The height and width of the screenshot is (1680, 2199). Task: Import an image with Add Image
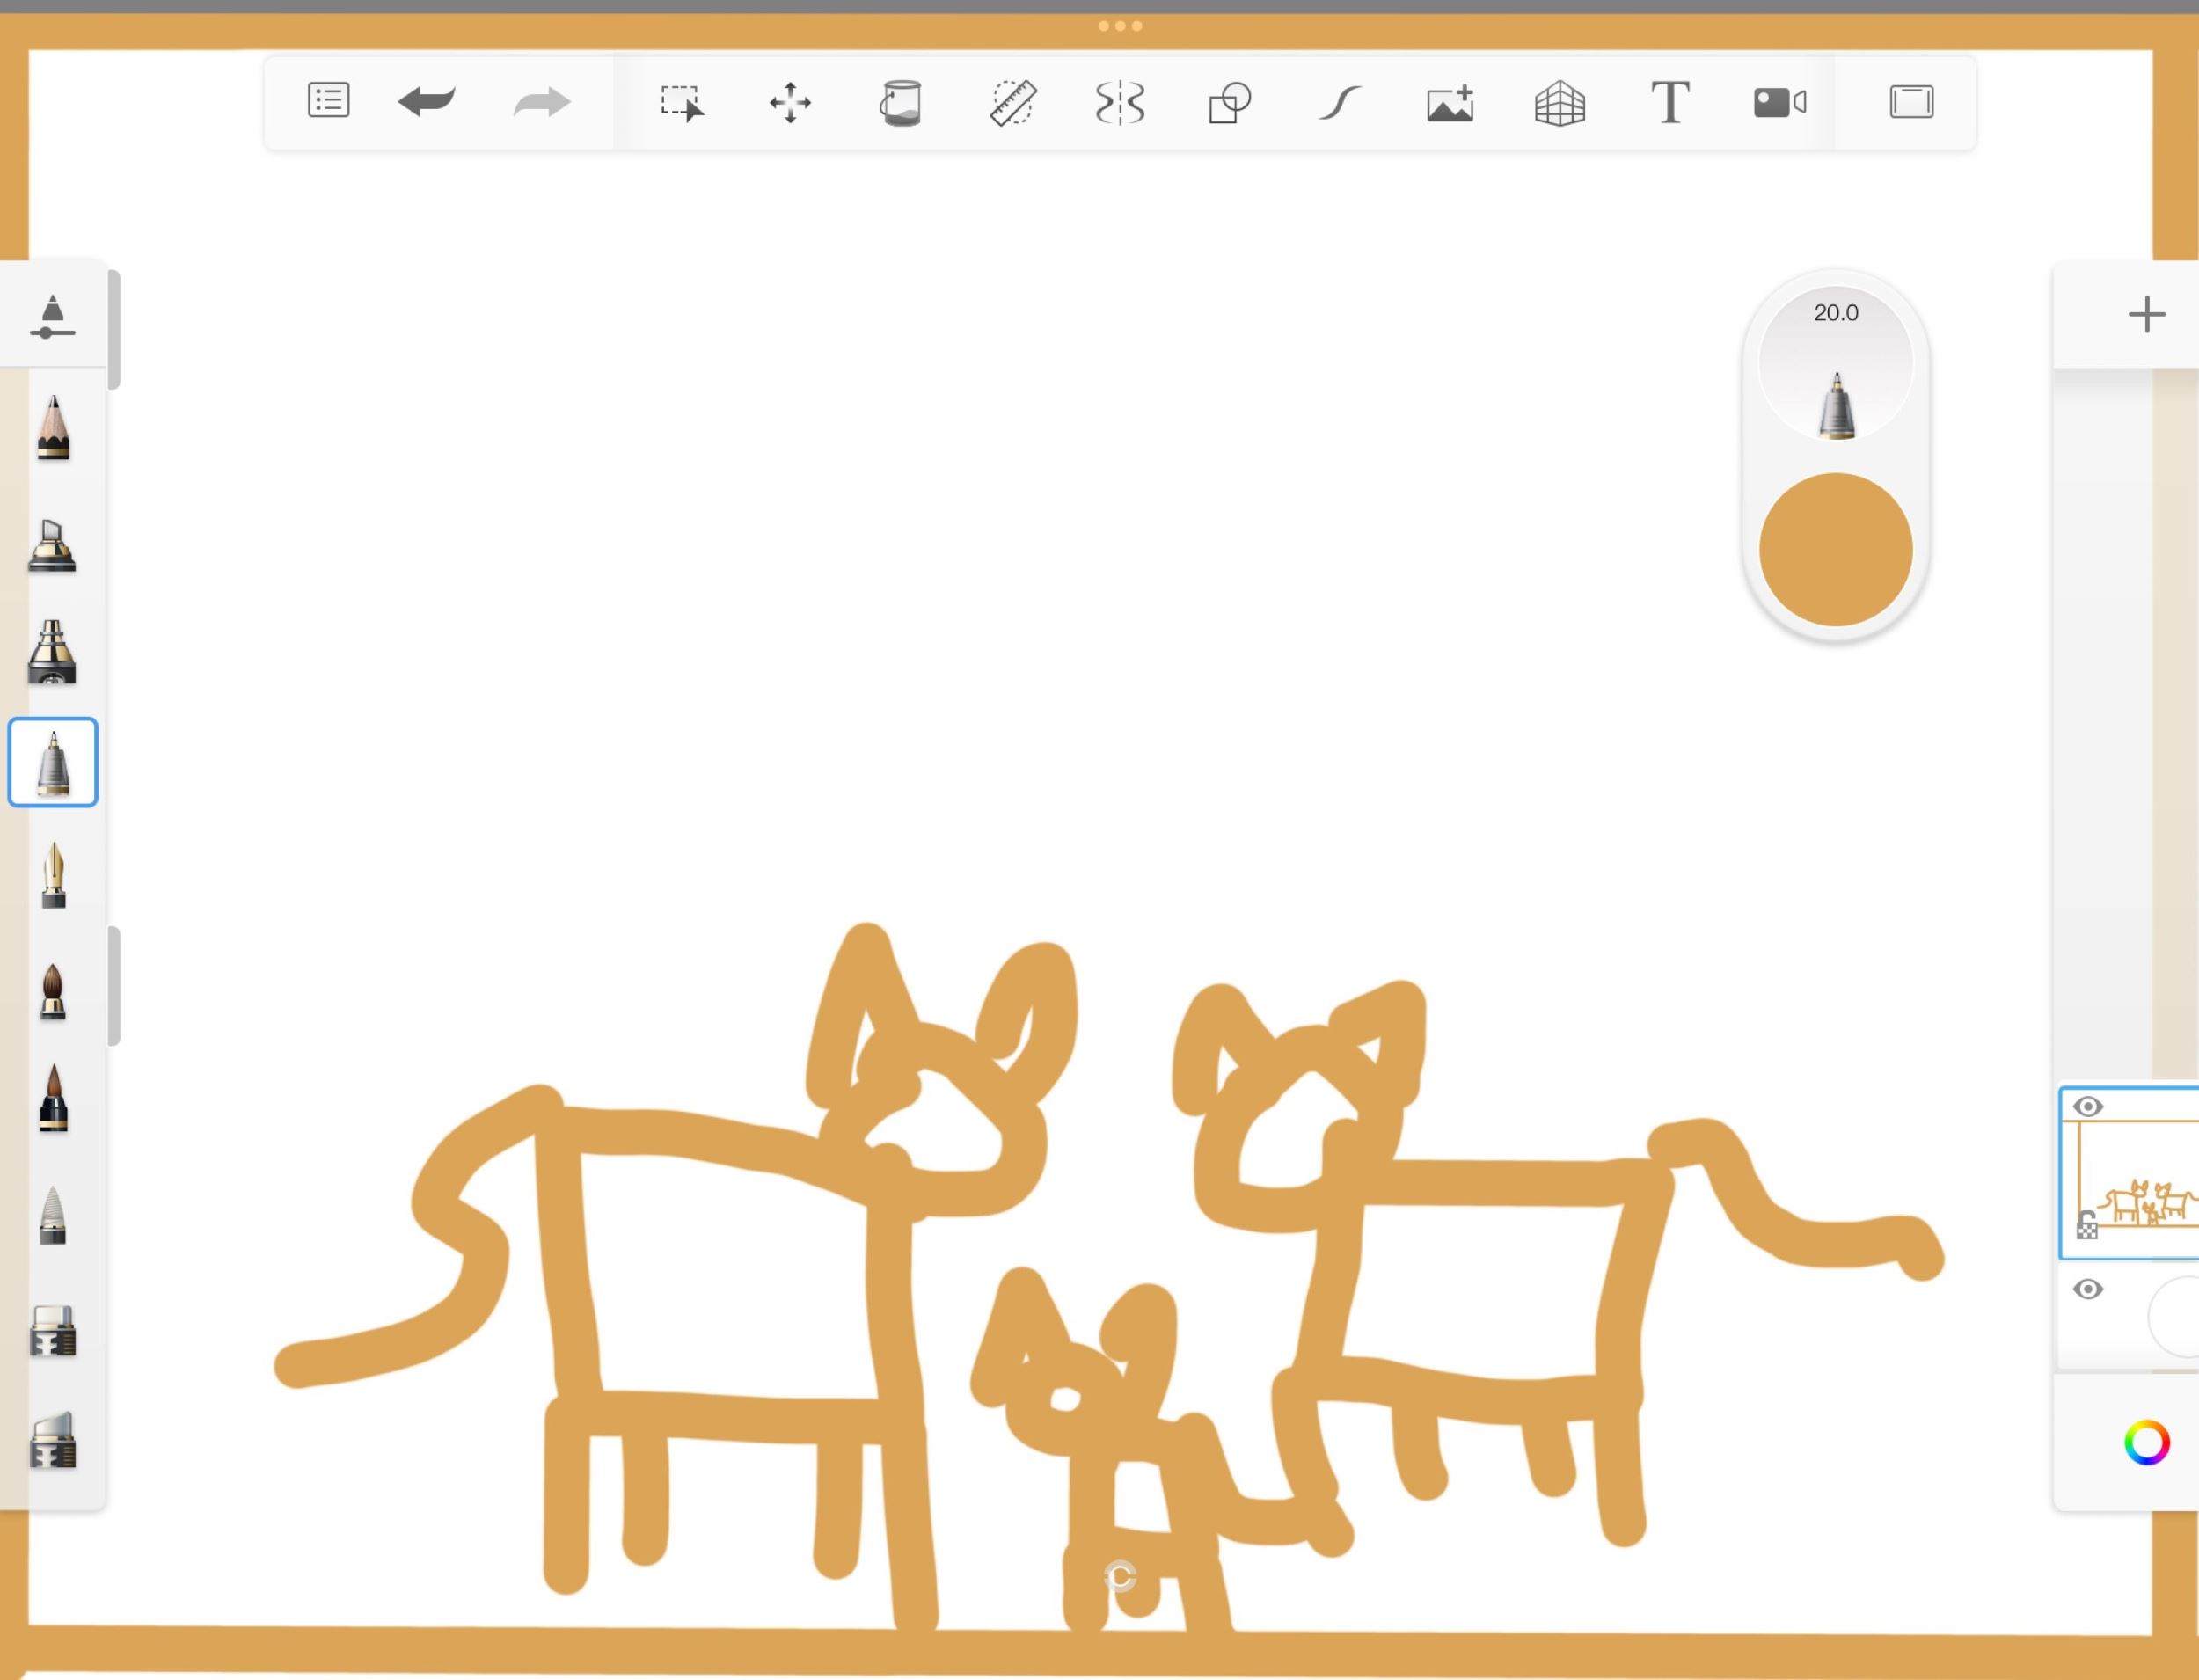[x=1450, y=102]
